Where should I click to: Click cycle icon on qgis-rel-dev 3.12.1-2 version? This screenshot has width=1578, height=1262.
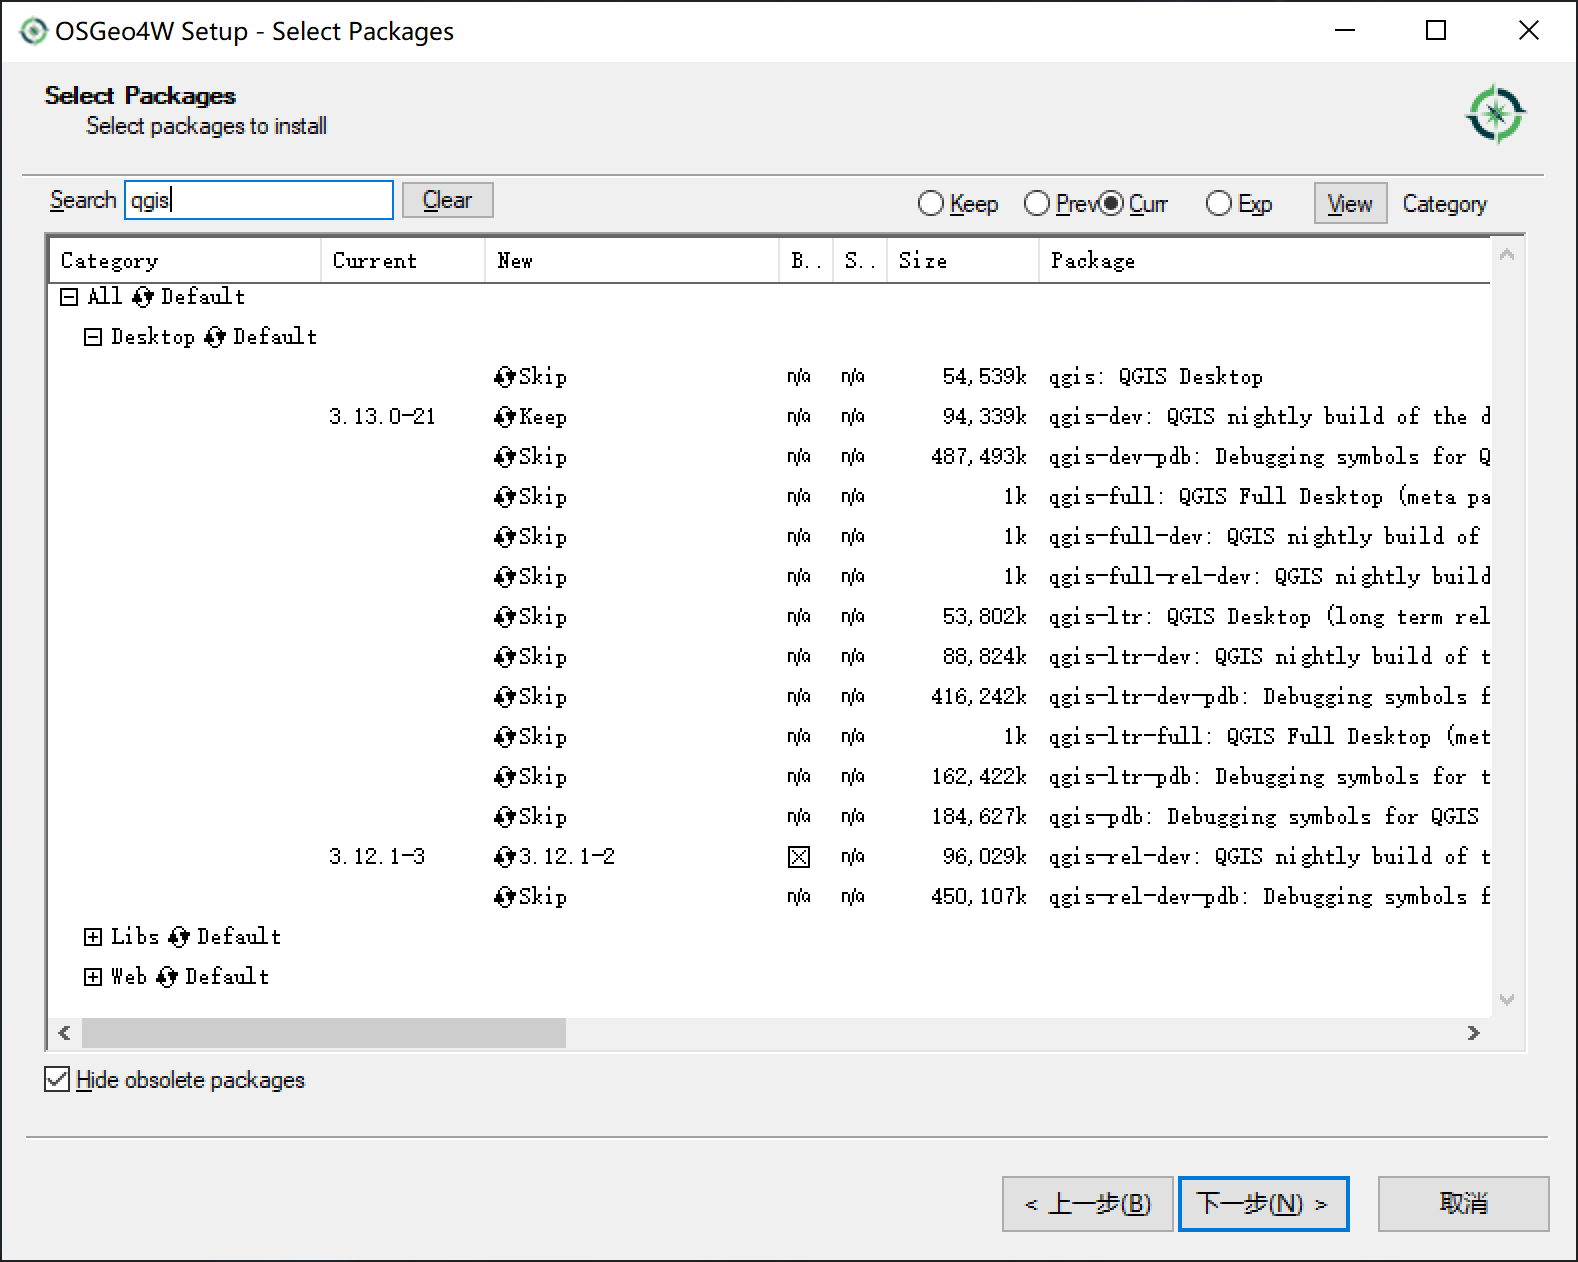pyautogui.click(x=505, y=857)
